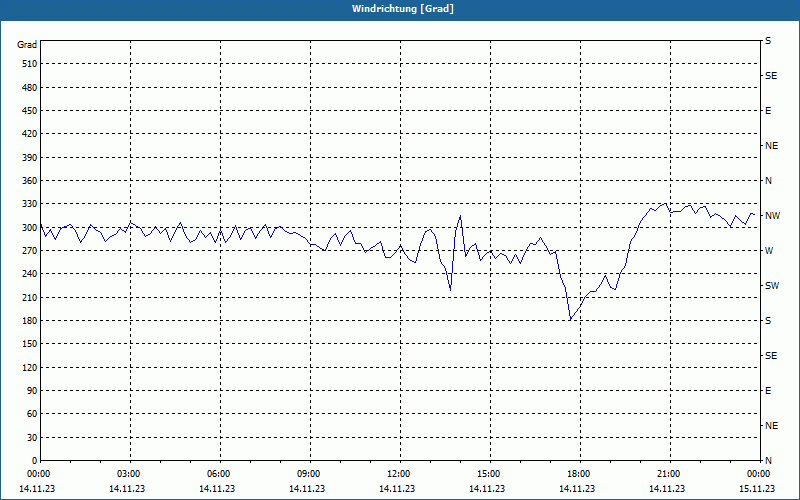The image size is (800, 500).
Task: Click the NE compass label near the 30 gridline
Action: pyautogui.click(x=771, y=426)
